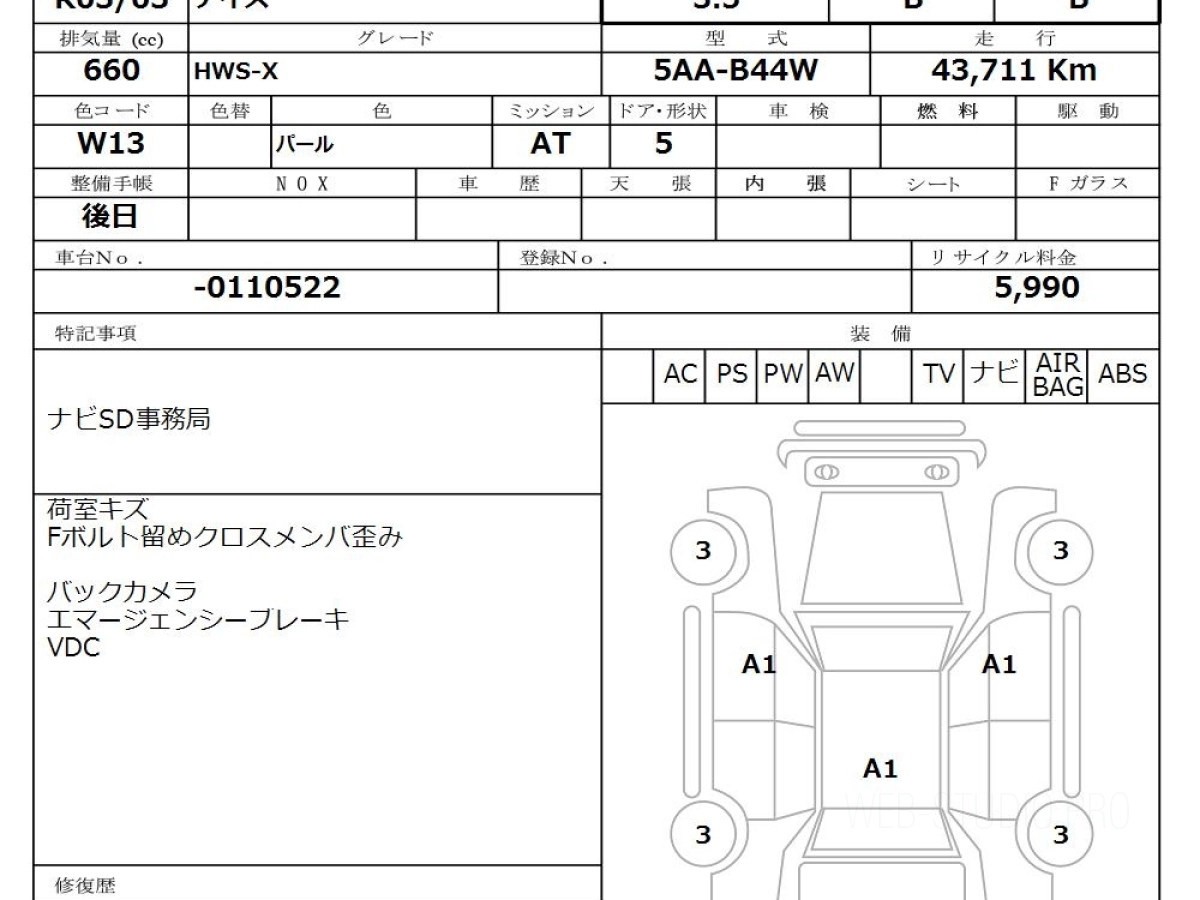Screen dimensions: 1200x900
Task: Click the note エマージェンシーブレーキ
Action: (198, 620)
